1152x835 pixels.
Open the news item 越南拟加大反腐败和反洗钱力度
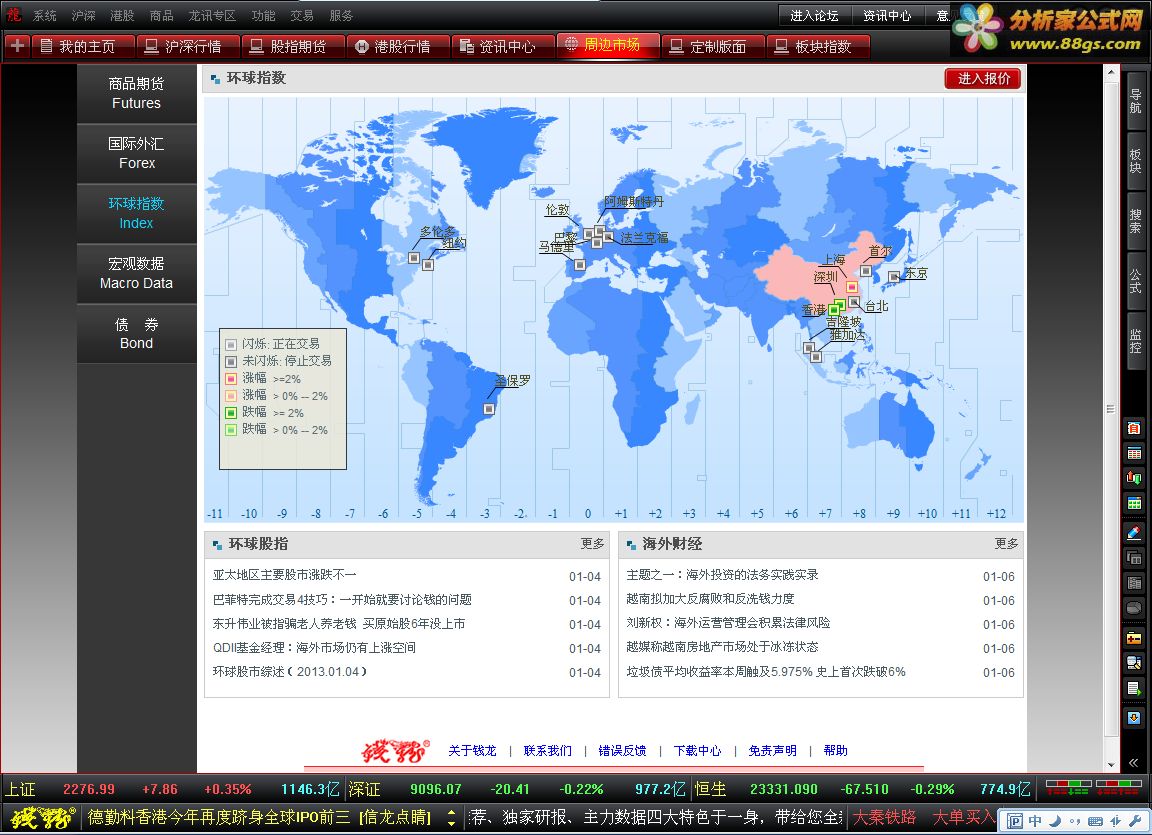click(710, 599)
